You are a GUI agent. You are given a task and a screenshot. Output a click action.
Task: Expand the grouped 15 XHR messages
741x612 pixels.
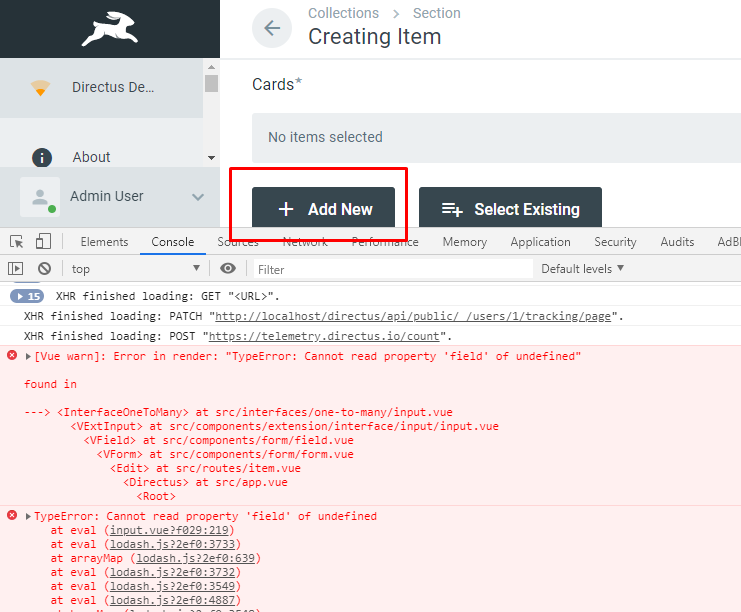(27, 296)
